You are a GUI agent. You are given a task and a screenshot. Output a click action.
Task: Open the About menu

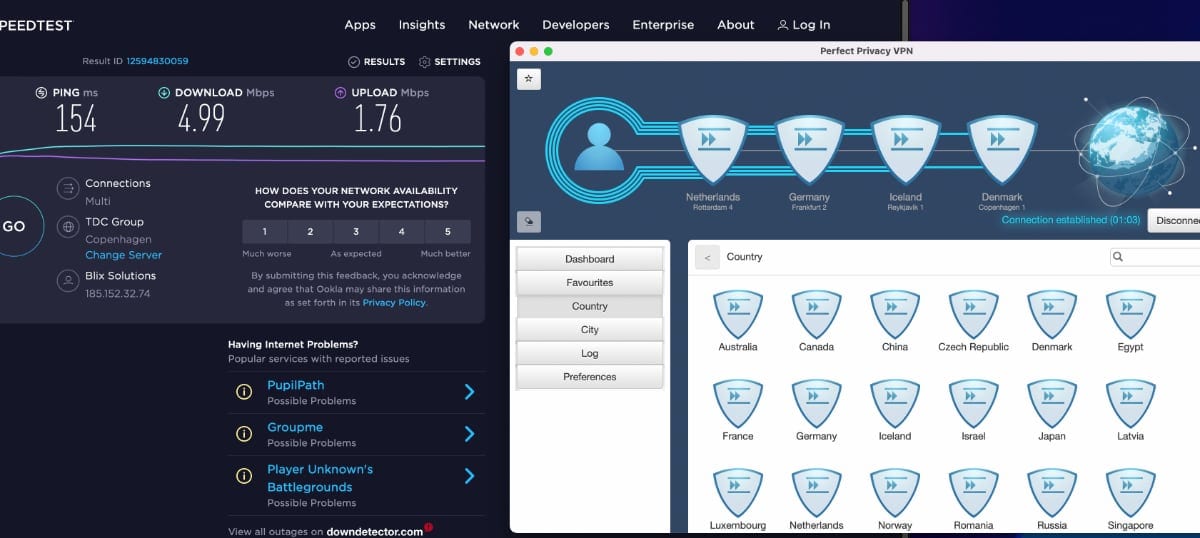coord(736,25)
